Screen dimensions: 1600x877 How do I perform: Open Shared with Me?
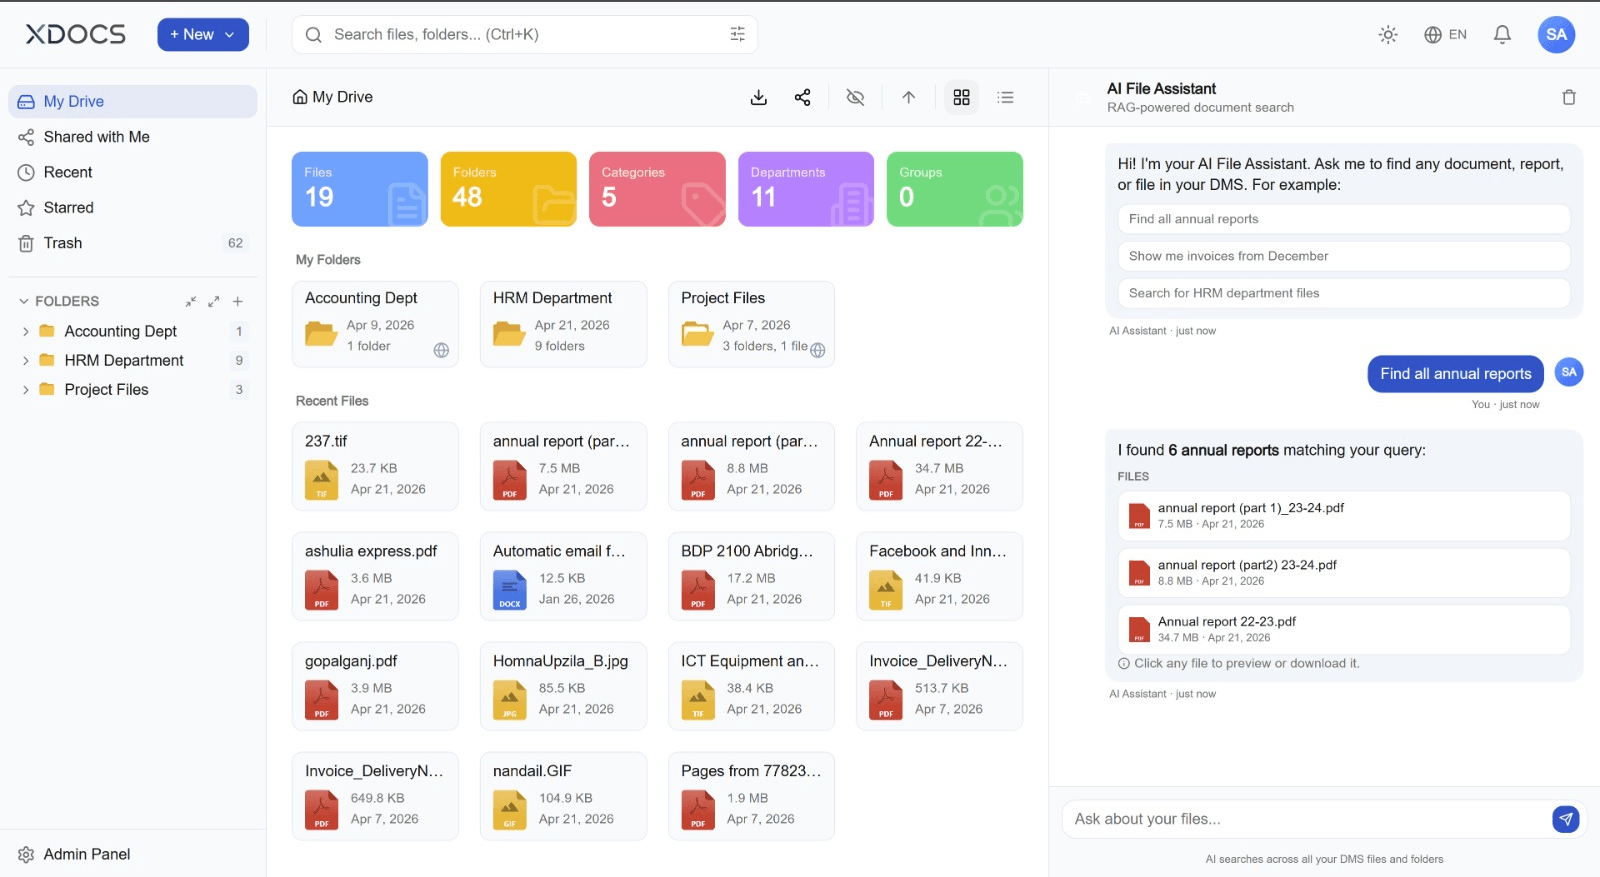click(133, 137)
